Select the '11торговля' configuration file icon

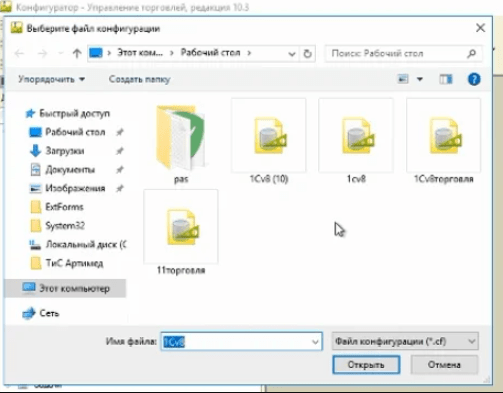pyautogui.click(x=181, y=227)
